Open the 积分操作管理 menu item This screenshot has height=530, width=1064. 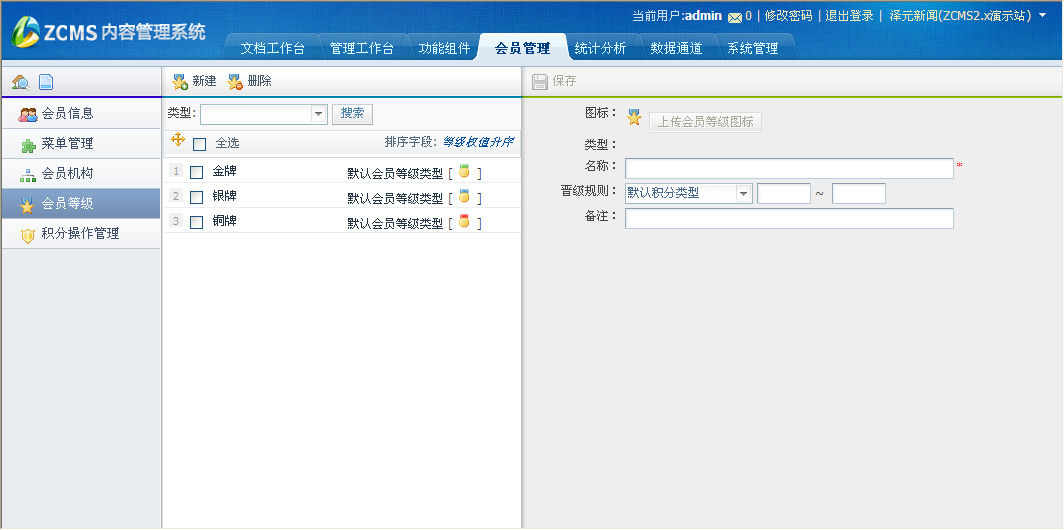[x=80, y=233]
